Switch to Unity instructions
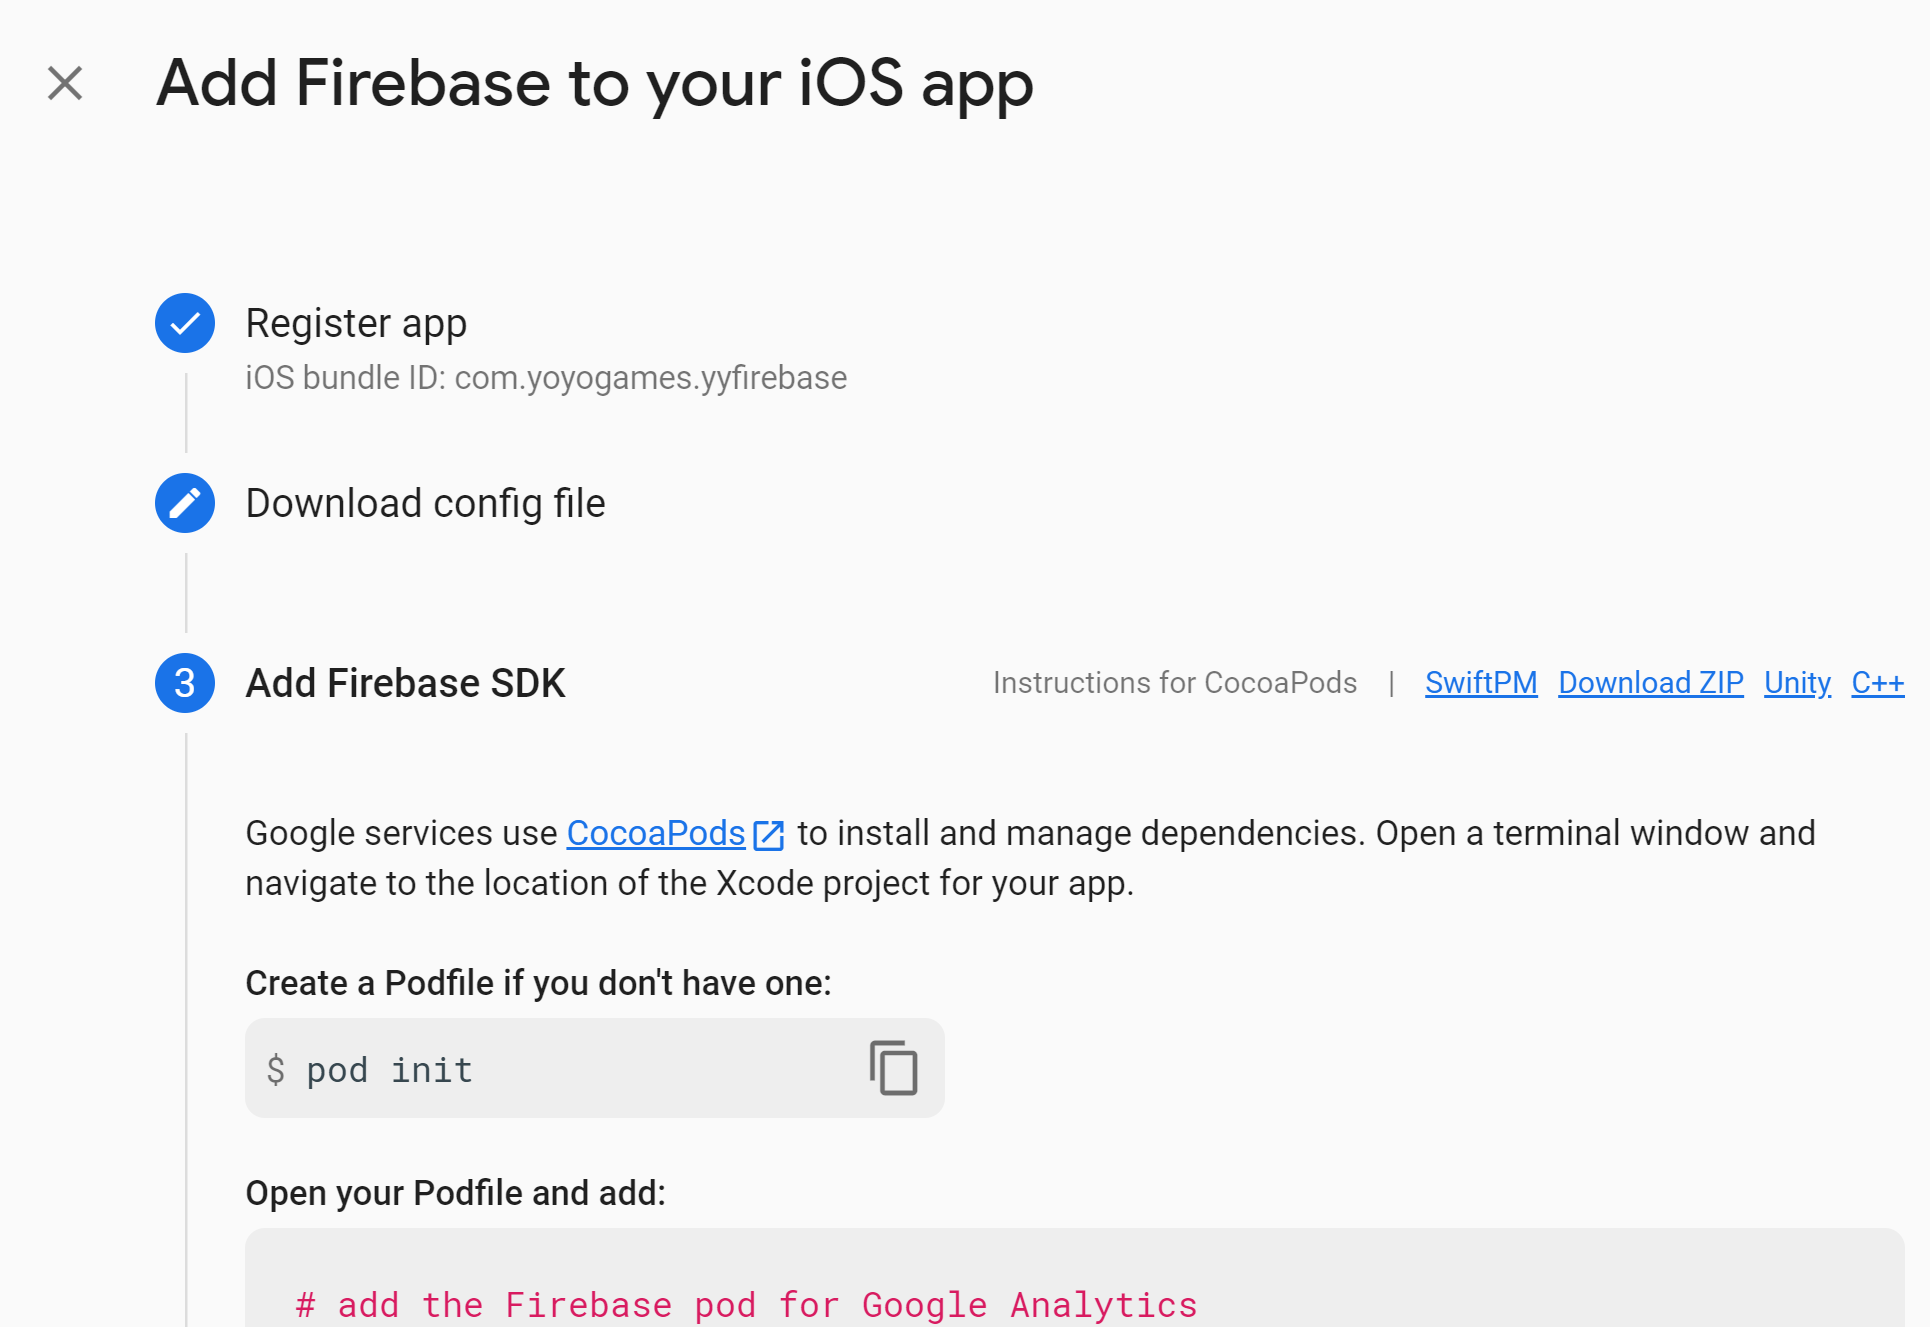 (x=1797, y=683)
